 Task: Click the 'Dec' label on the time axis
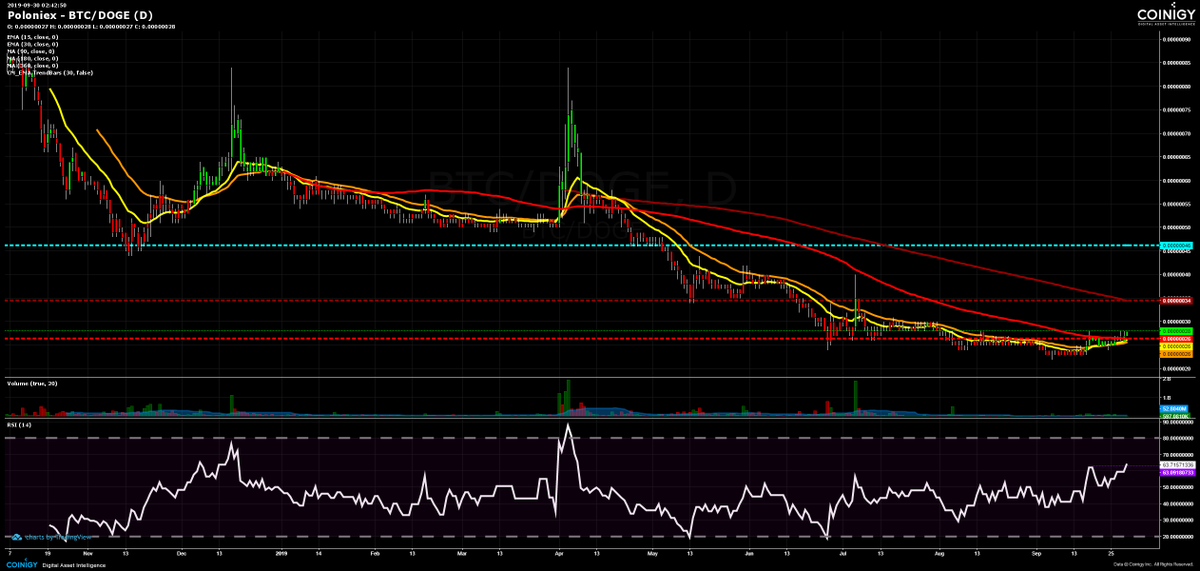181,553
